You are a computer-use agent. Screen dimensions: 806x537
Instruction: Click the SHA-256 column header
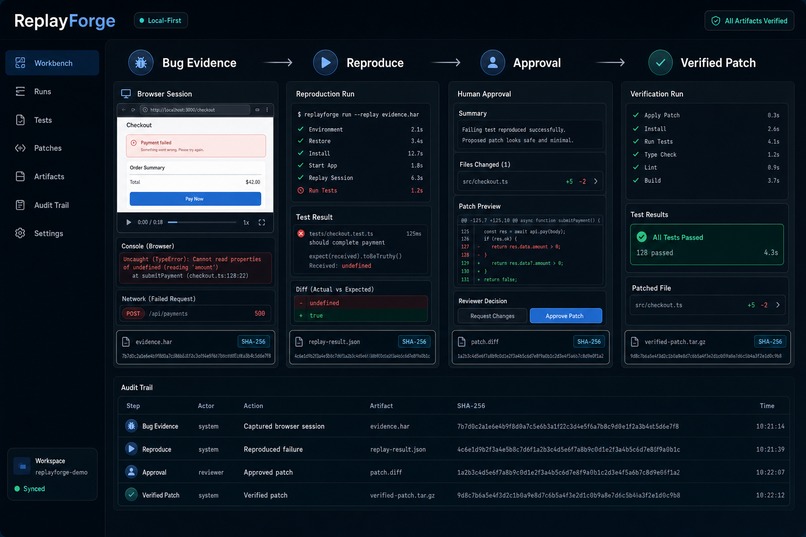click(471, 406)
